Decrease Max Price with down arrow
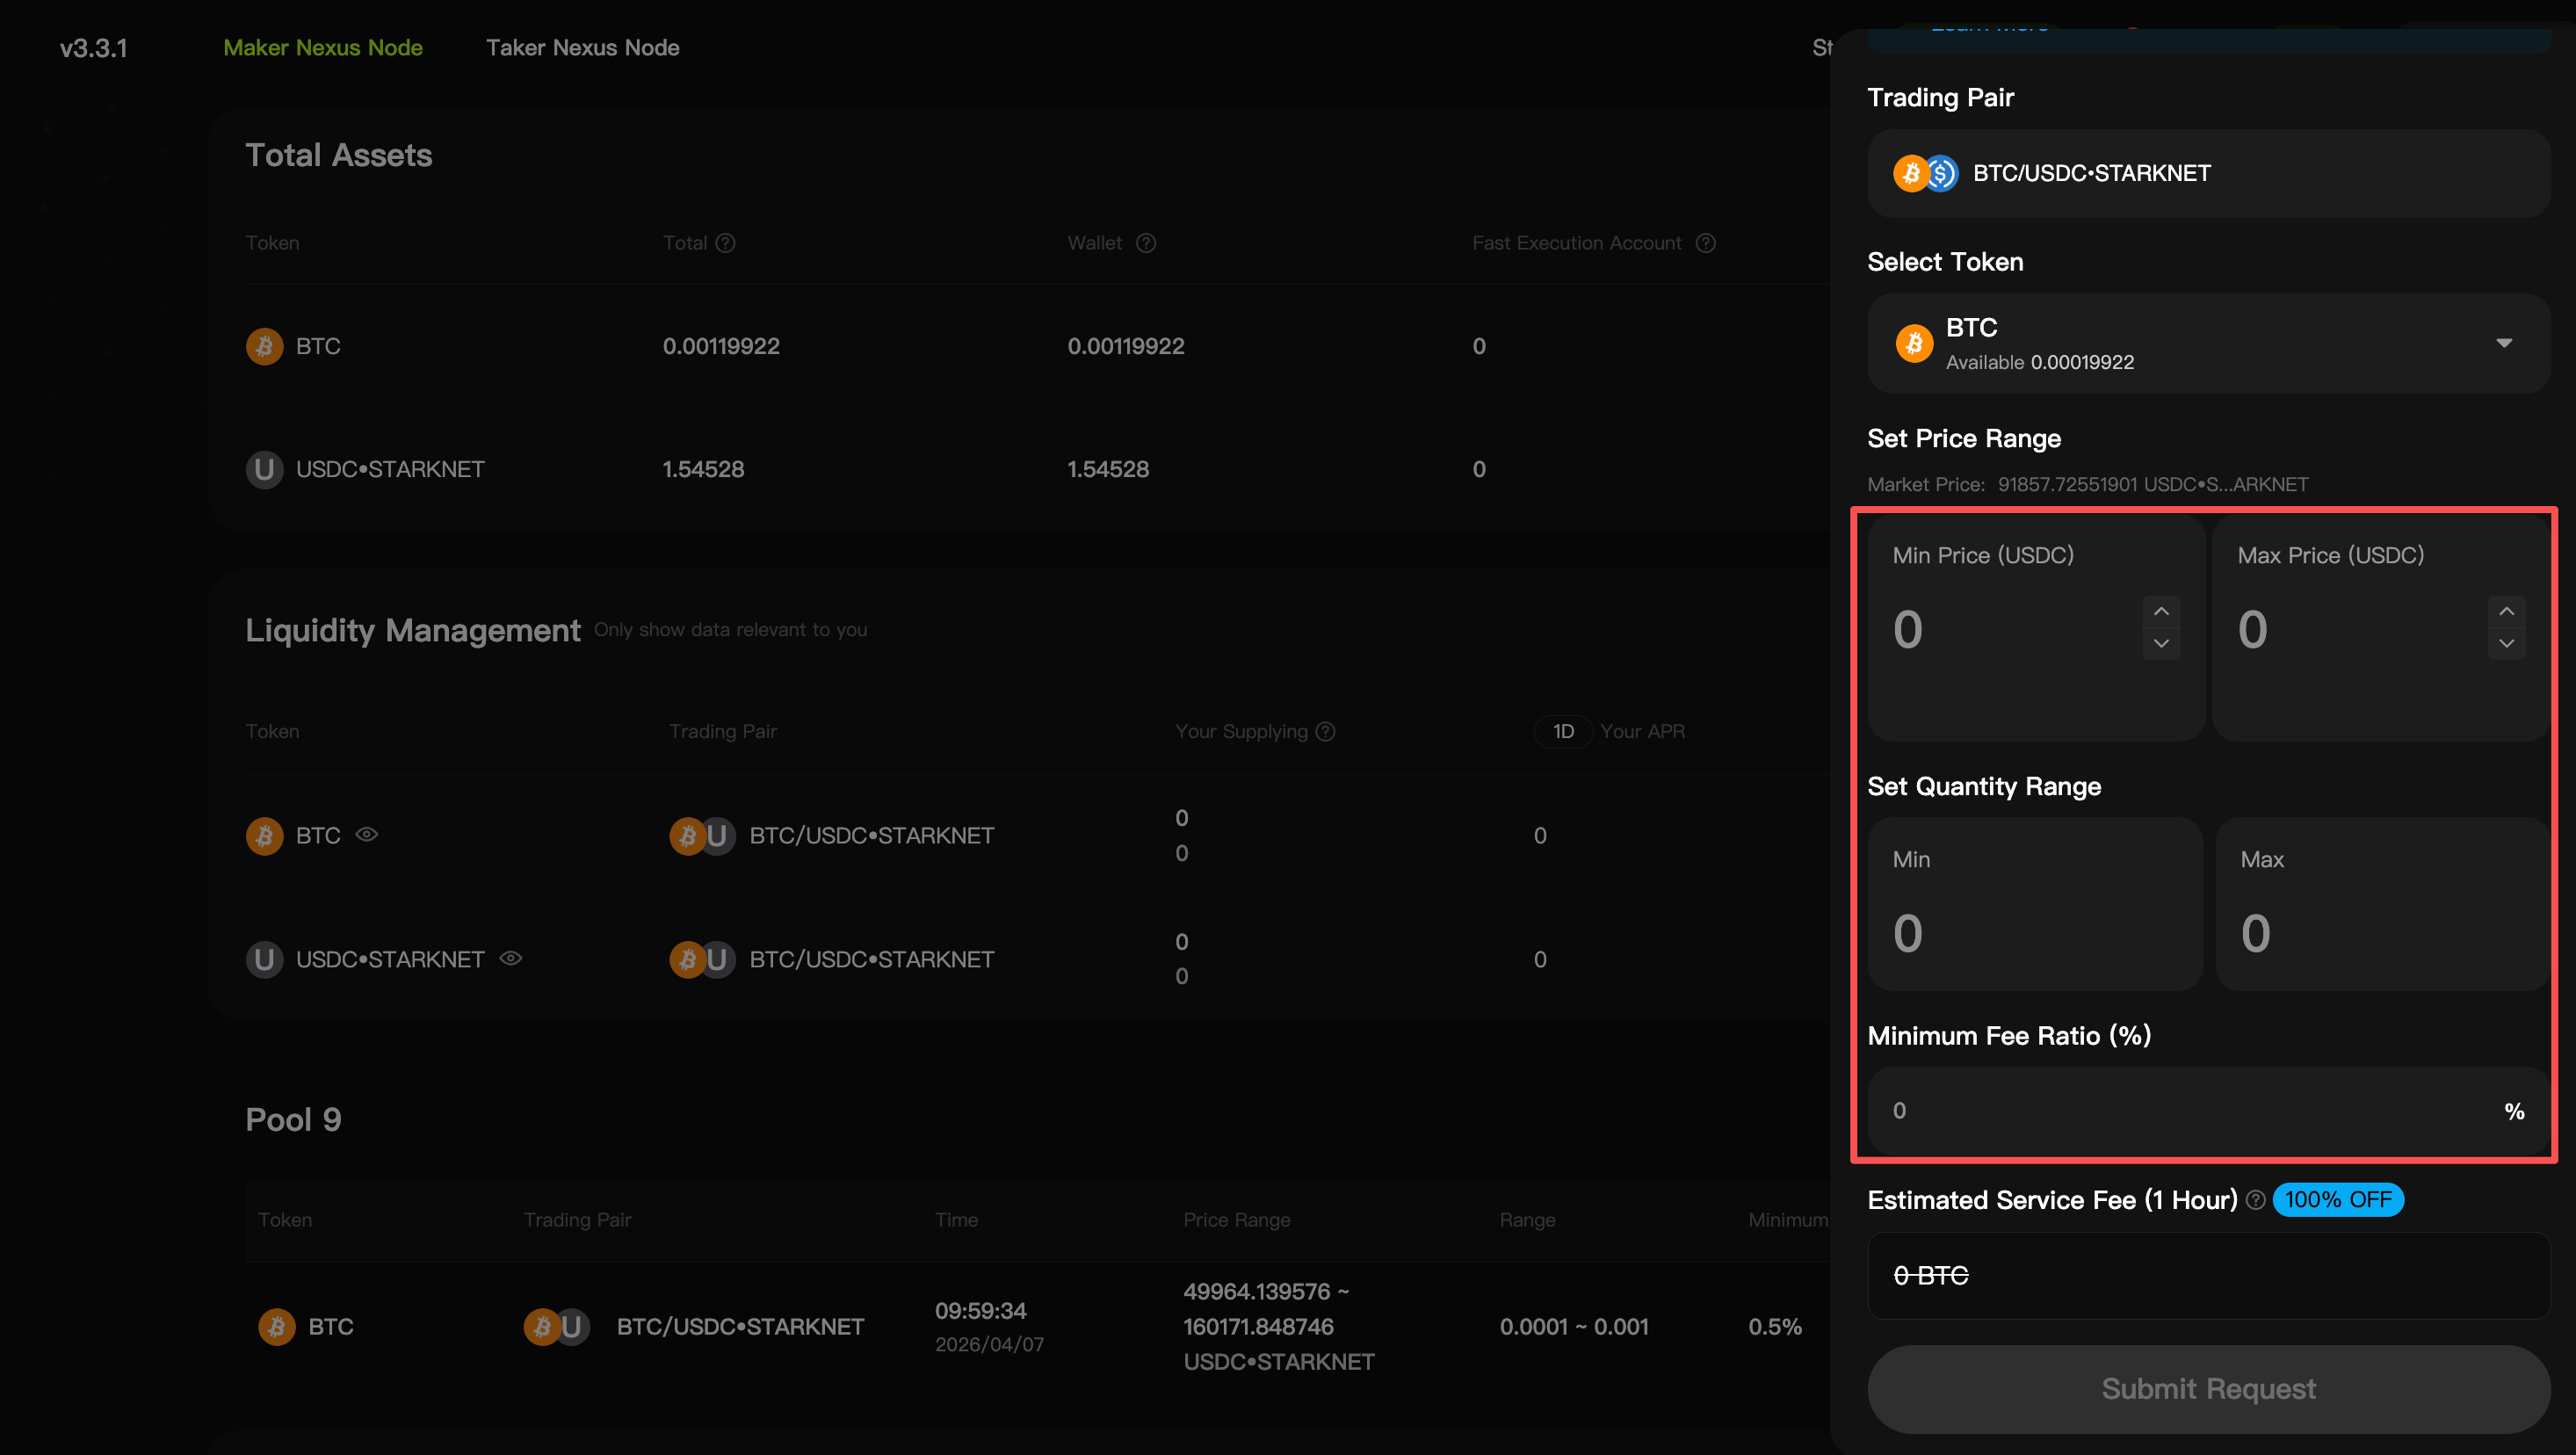This screenshot has width=2576, height=1455. pyautogui.click(x=2506, y=643)
